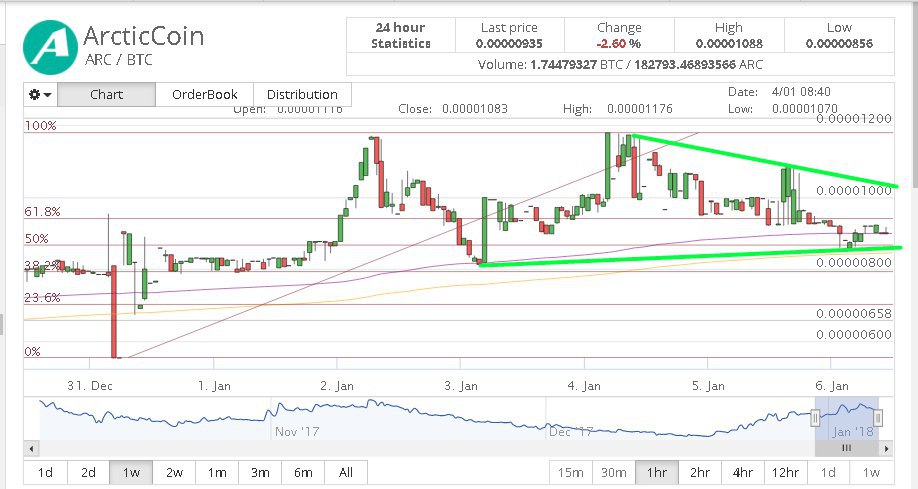Set candle interval to 4hr
The image size is (918, 489).
pos(743,473)
